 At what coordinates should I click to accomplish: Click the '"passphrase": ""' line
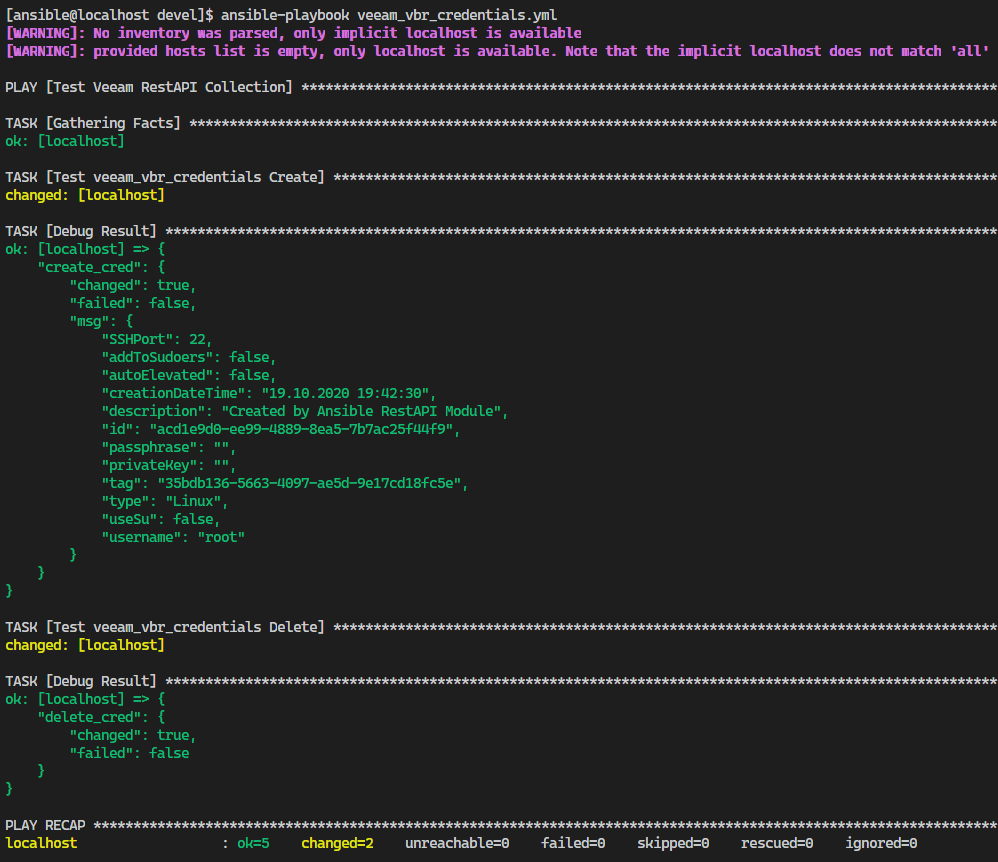click(x=169, y=448)
